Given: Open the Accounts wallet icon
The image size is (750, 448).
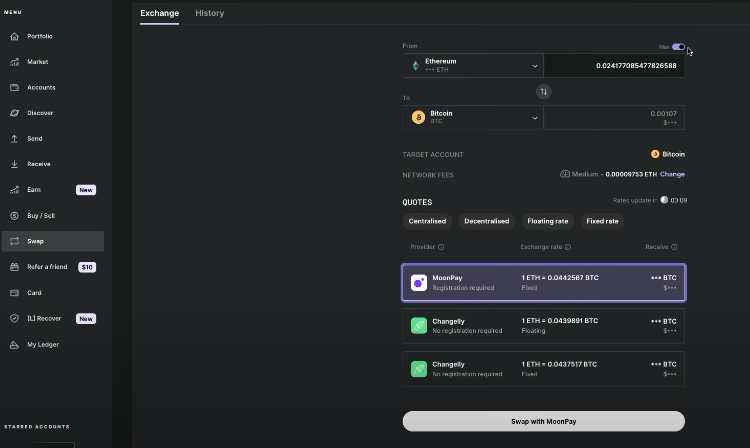Looking at the screenshot, I should pos(14,87).
